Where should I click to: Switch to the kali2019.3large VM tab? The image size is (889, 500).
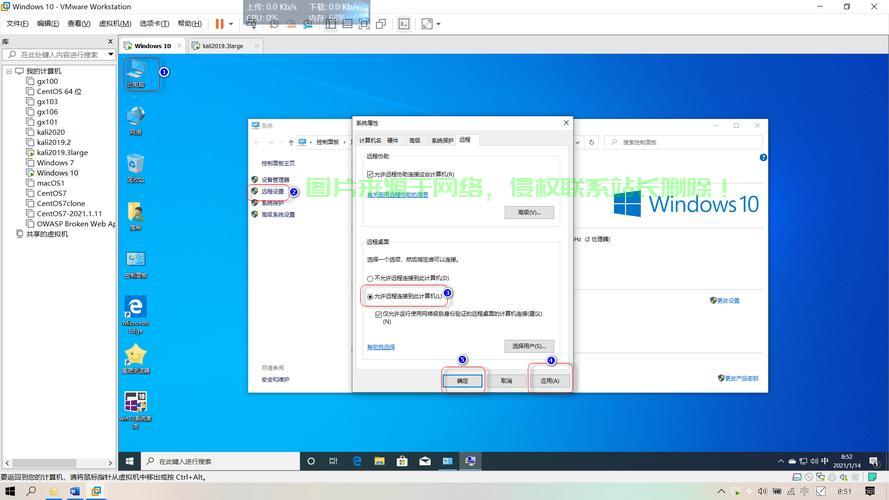(222, 46)
